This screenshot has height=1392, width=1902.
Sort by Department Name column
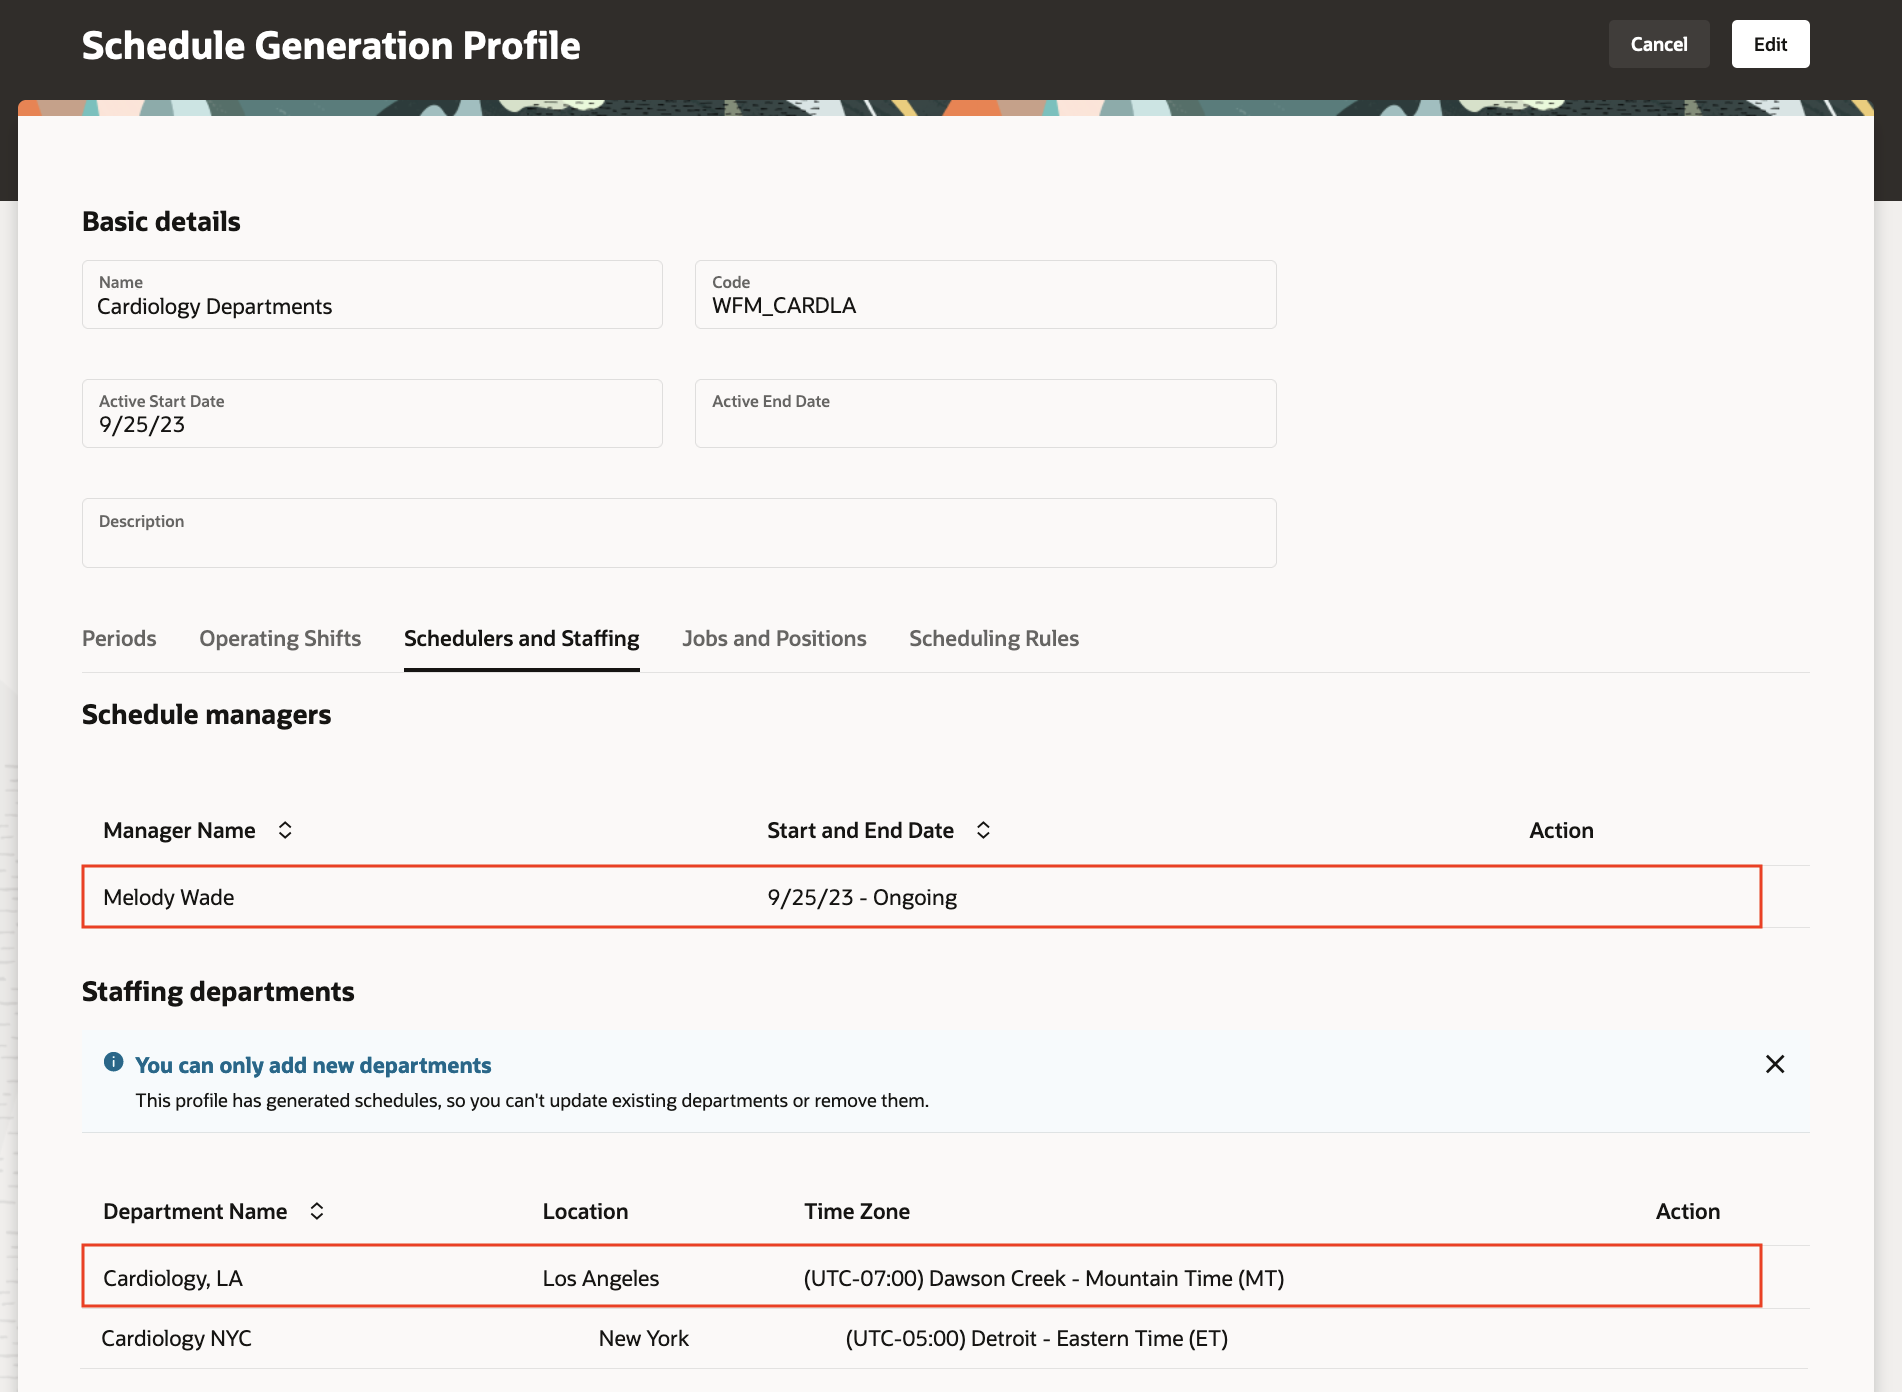[317, 1211]
